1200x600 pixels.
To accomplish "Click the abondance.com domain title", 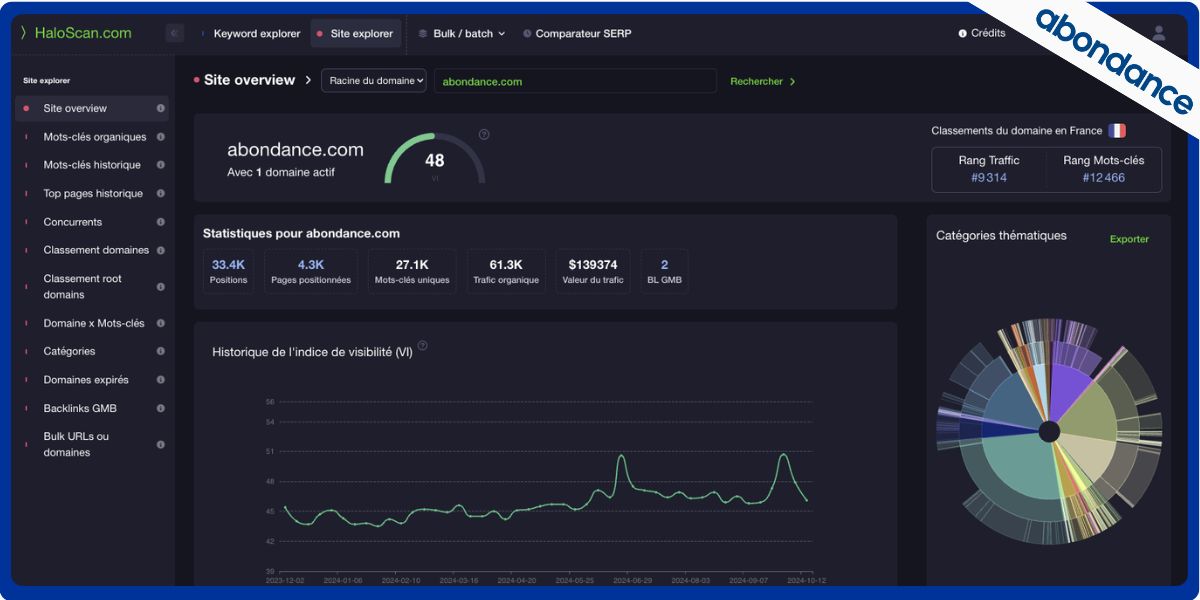I will click(295, 150).
